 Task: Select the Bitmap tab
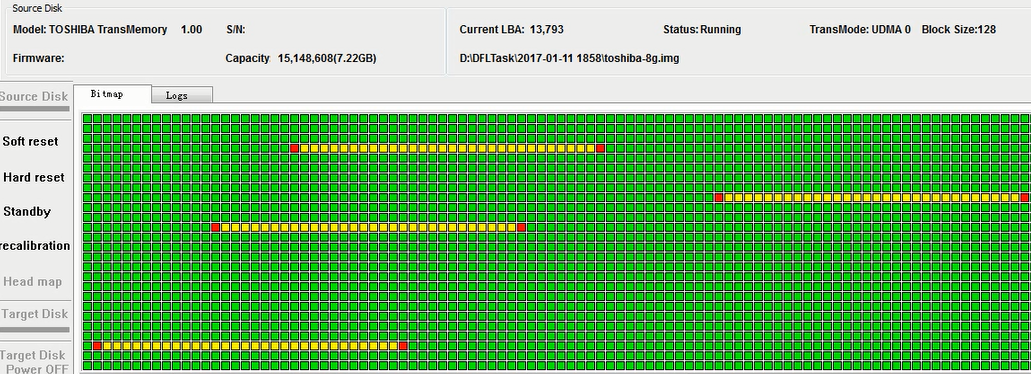coord(112,95)
